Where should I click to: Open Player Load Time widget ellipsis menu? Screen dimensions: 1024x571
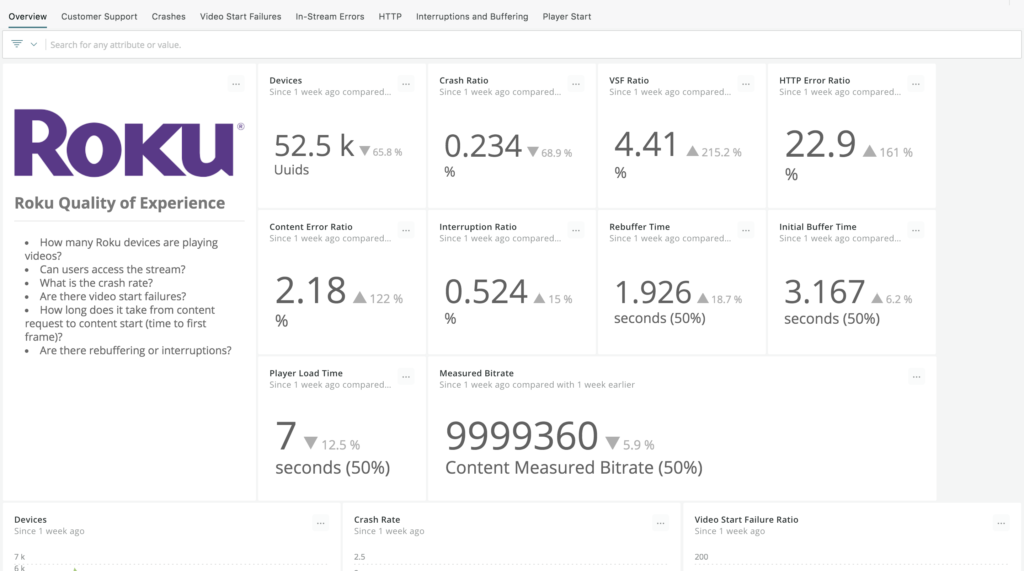406,376
